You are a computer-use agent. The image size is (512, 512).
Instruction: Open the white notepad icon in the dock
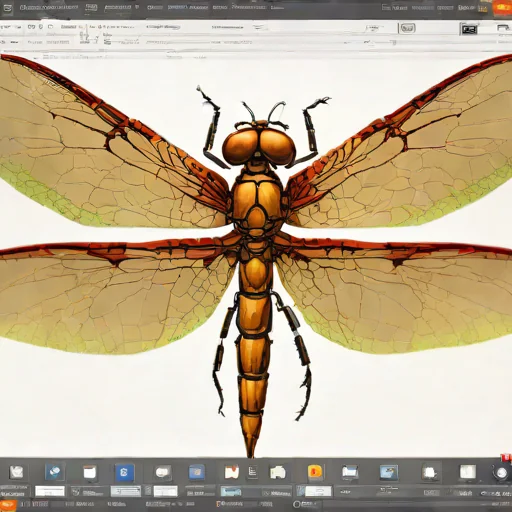point(90,472)
